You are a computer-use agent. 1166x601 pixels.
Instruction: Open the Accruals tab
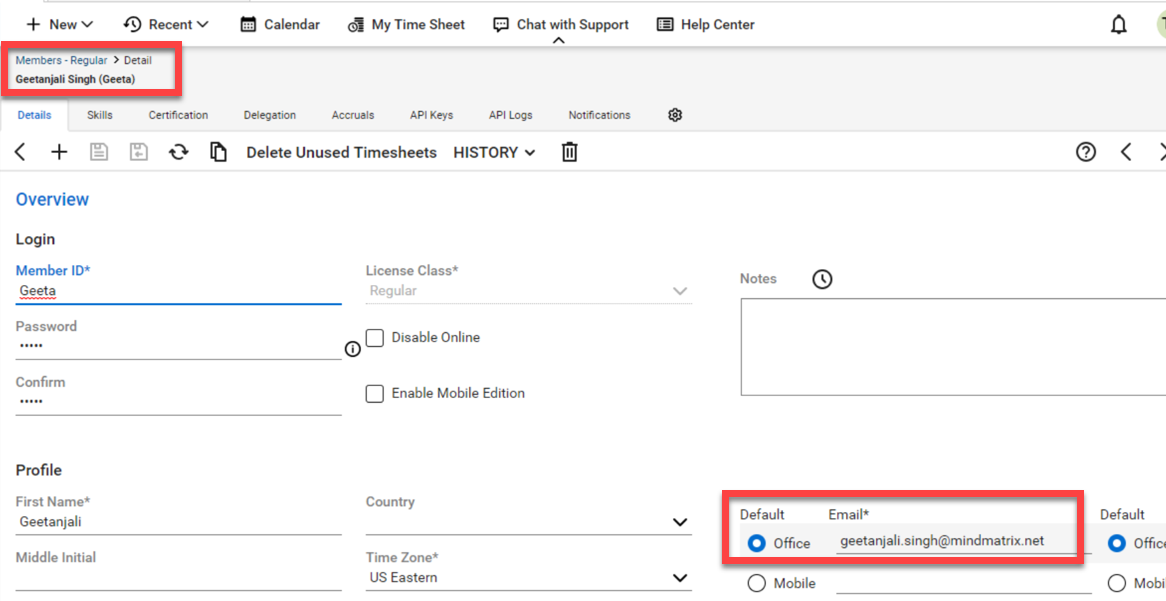(x=353, y=115)
